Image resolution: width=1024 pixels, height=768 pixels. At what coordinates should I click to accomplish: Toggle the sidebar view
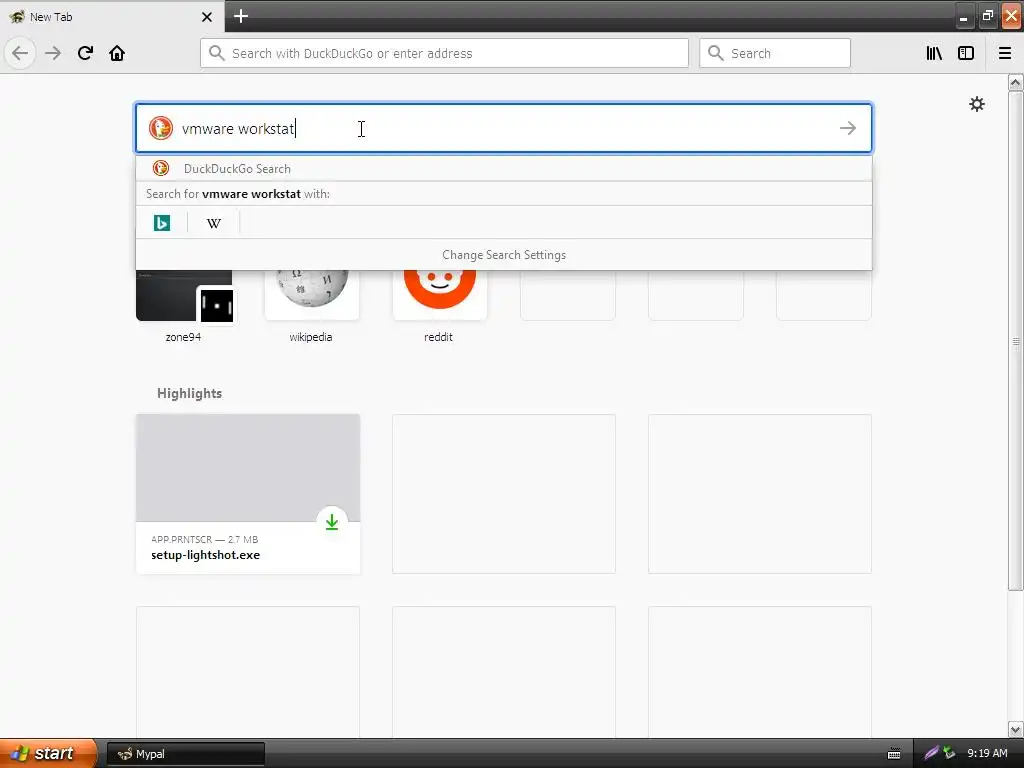(x=966, y=54)
